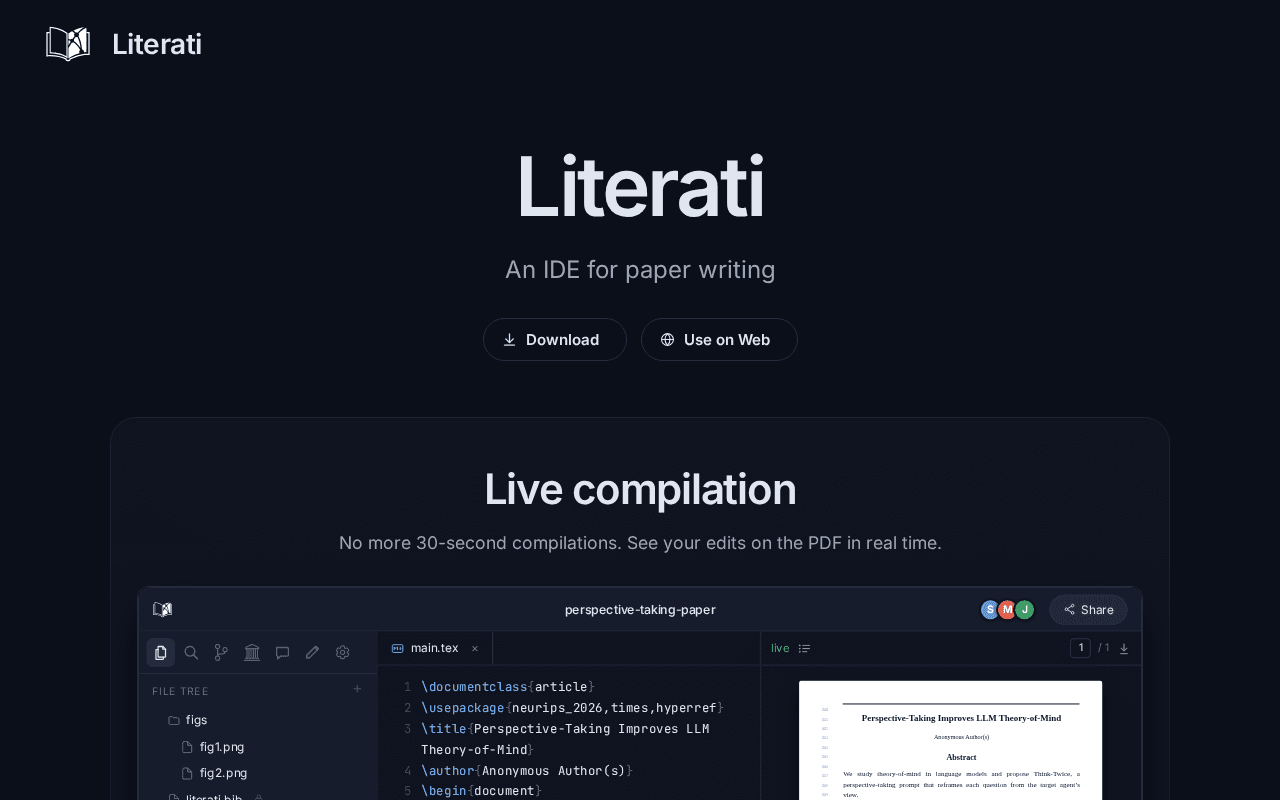The image size is (1280, 800).
Task: Click the Share button
Action: [x=1089, y=609]
